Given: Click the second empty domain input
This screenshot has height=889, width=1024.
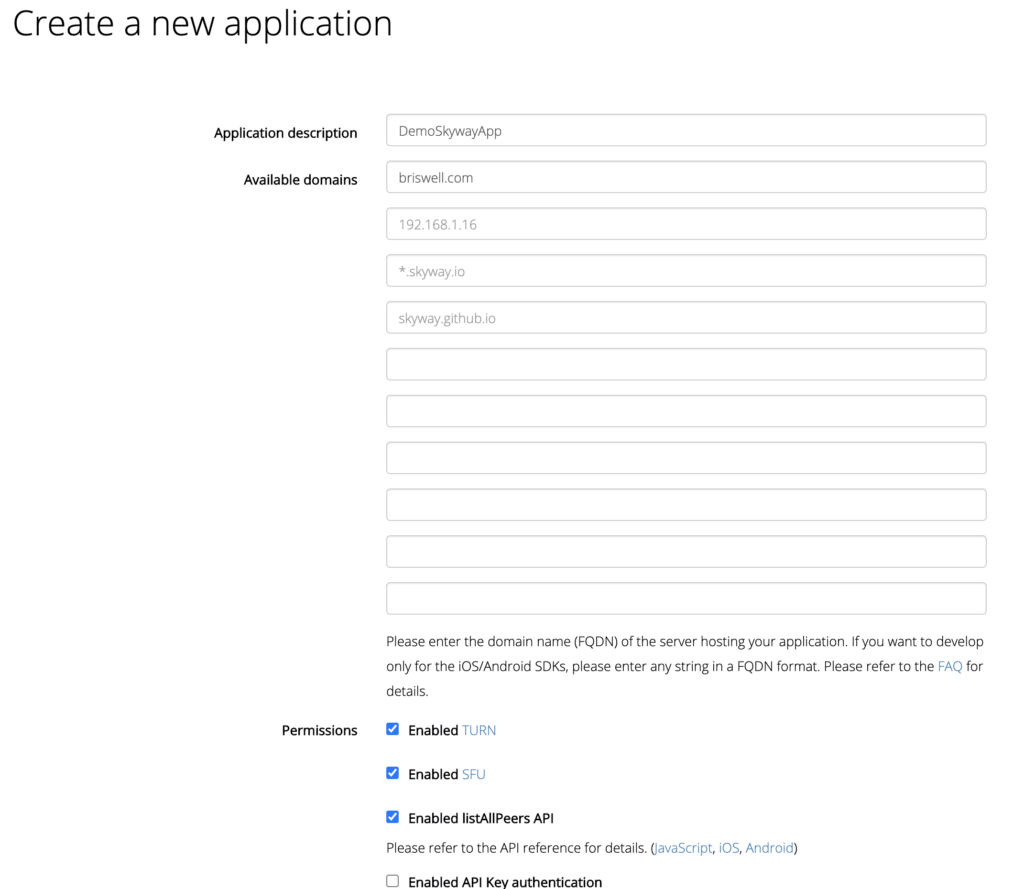Looking at the screenshot, I should [685, 410].
